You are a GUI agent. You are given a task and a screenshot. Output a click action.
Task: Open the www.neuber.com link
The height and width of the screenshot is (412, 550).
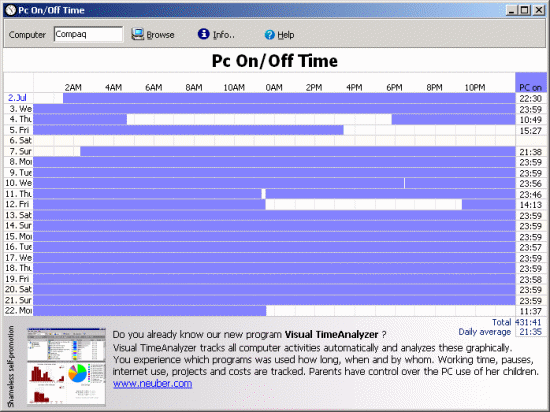153,383
